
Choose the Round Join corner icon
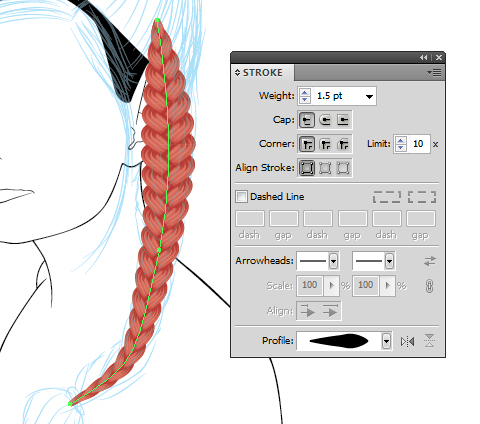325,144
